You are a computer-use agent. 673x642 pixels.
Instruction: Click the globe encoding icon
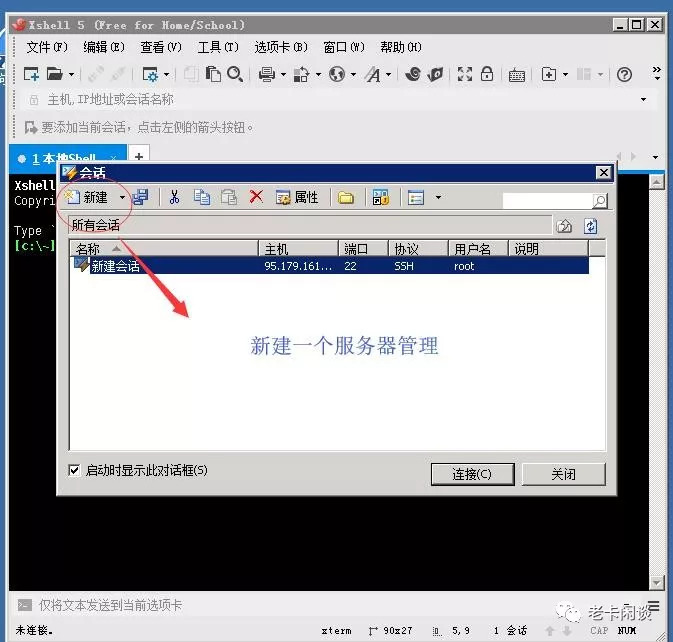pos(336,74)
